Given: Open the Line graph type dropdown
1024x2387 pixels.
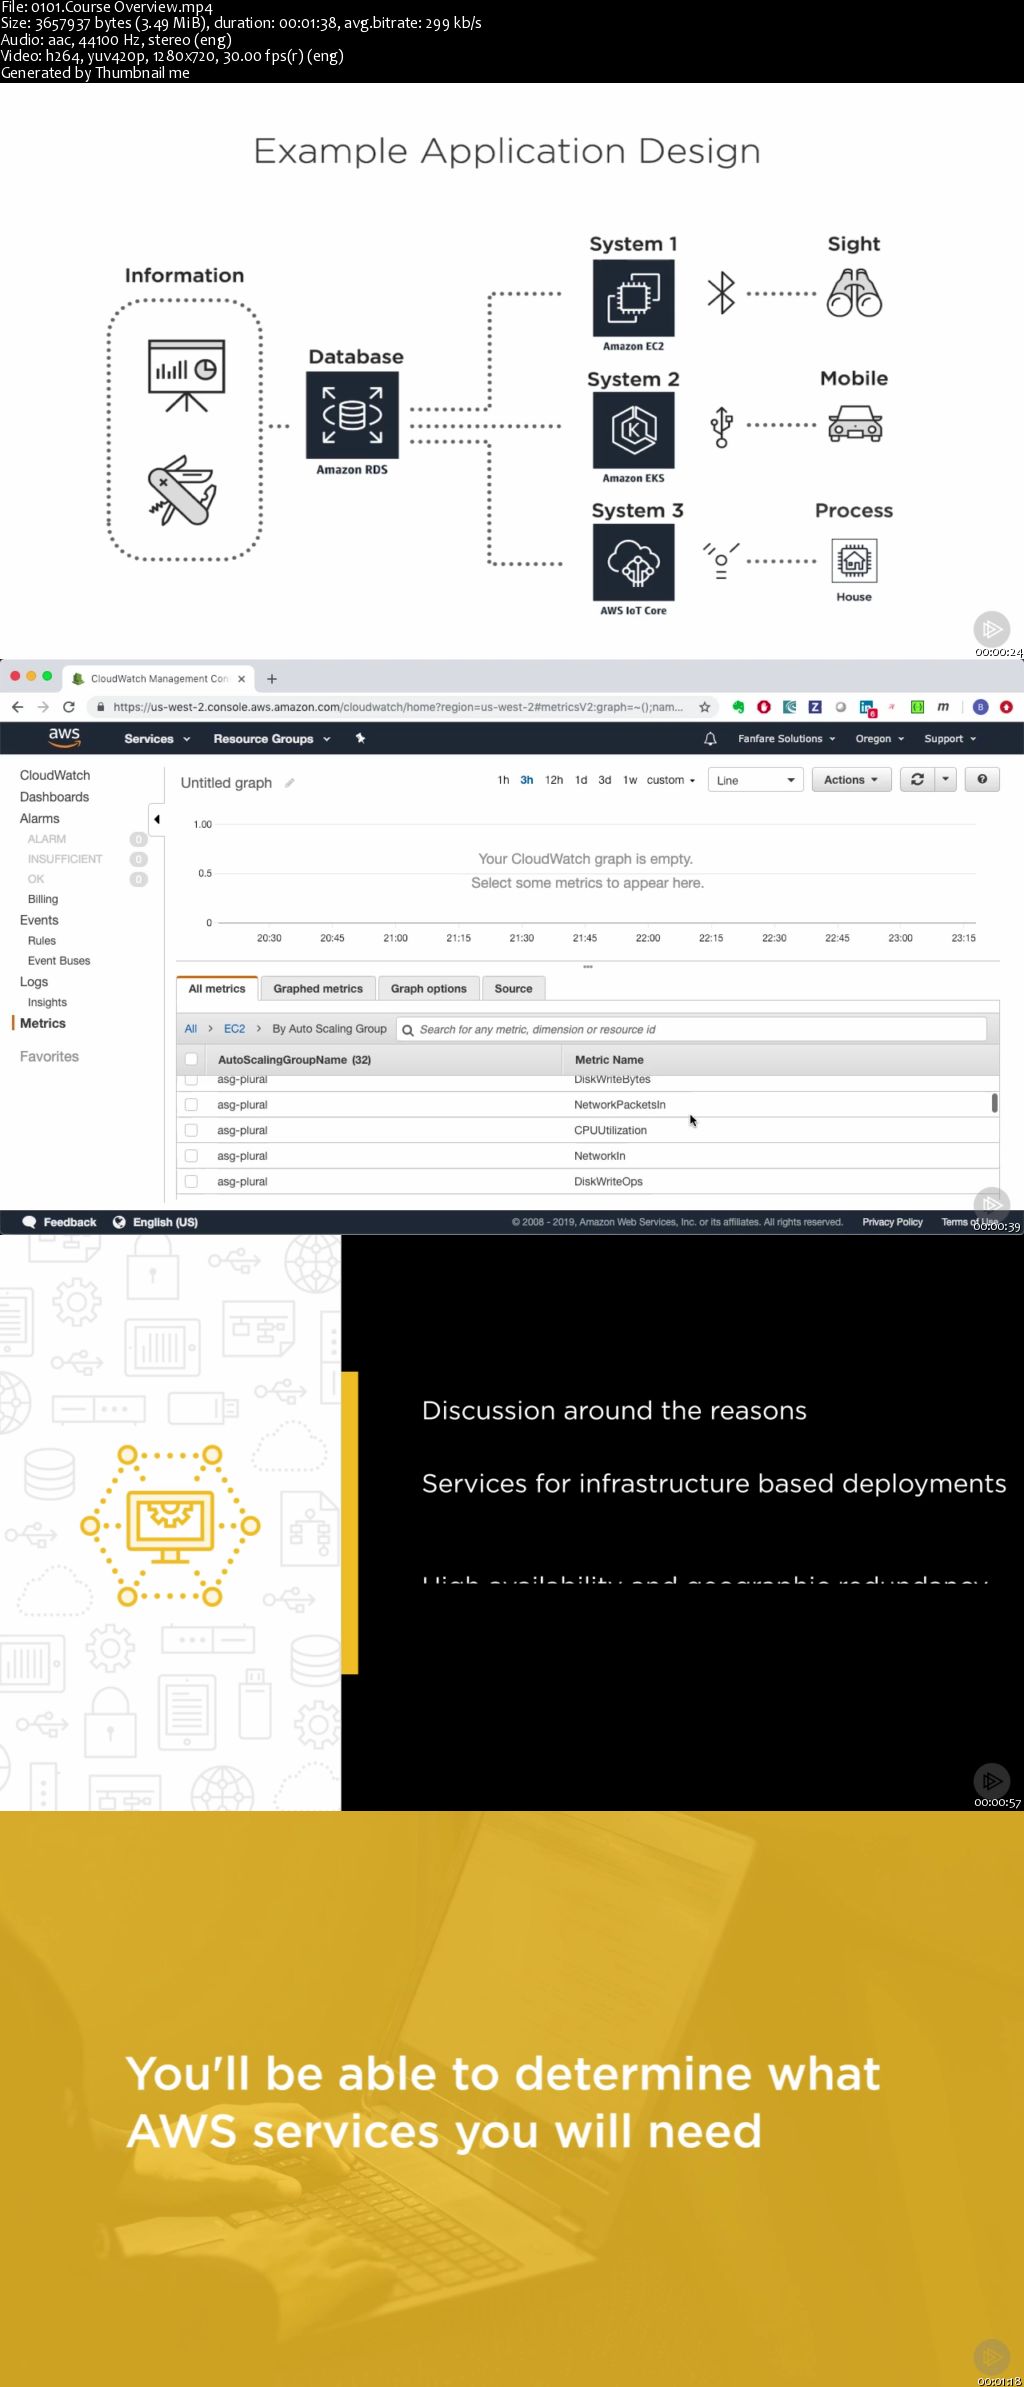Looking at the screenshot, I should click(x=756, y=780).
